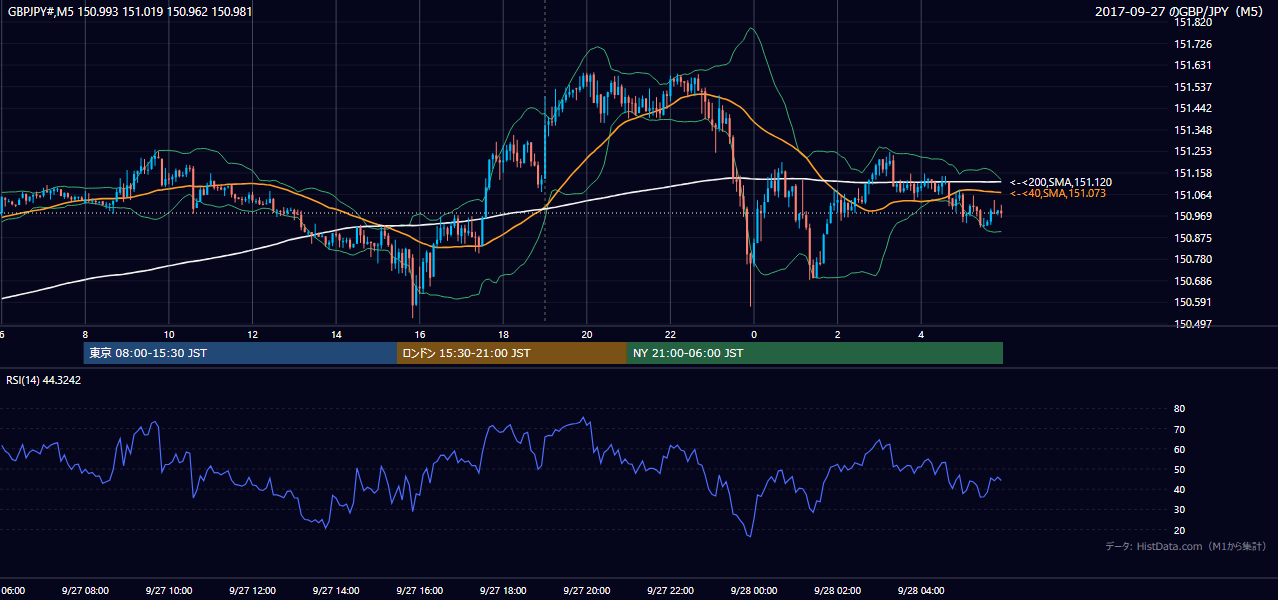Select the NY 21:00-06:00 JST session bar

pos(815,353)
